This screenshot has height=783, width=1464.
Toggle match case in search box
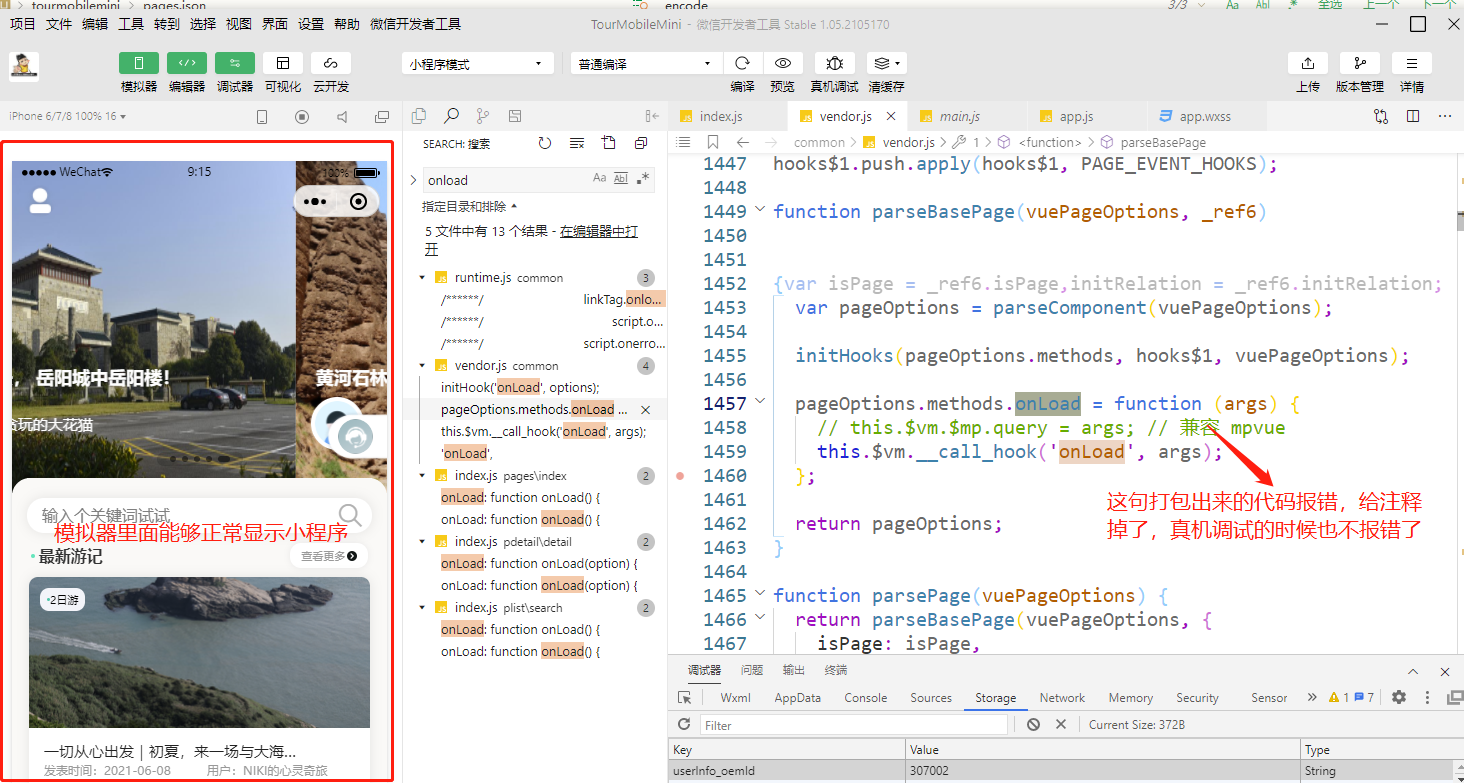[600, 178]
